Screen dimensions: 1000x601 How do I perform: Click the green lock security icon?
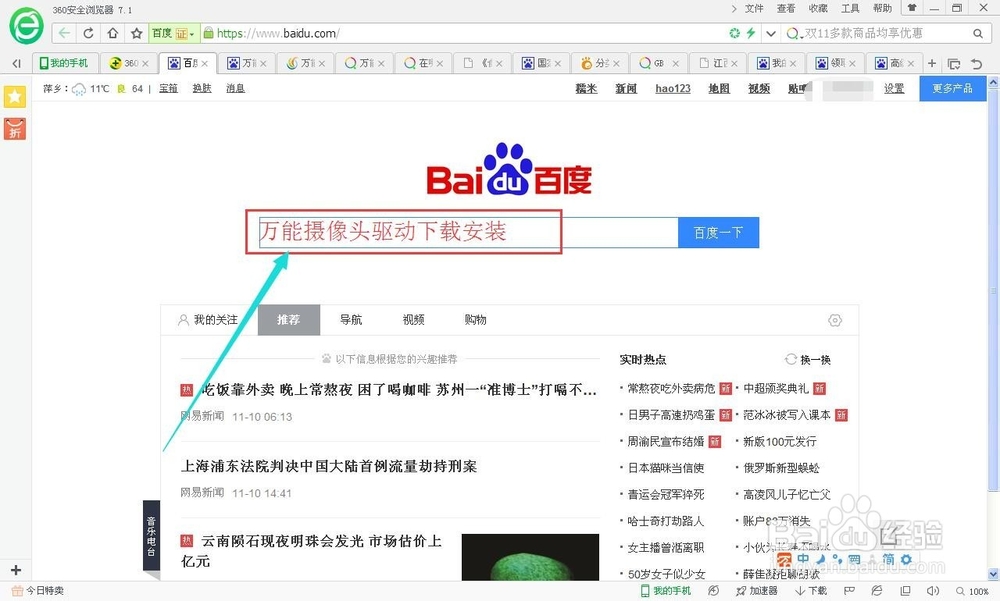[208, 33]
